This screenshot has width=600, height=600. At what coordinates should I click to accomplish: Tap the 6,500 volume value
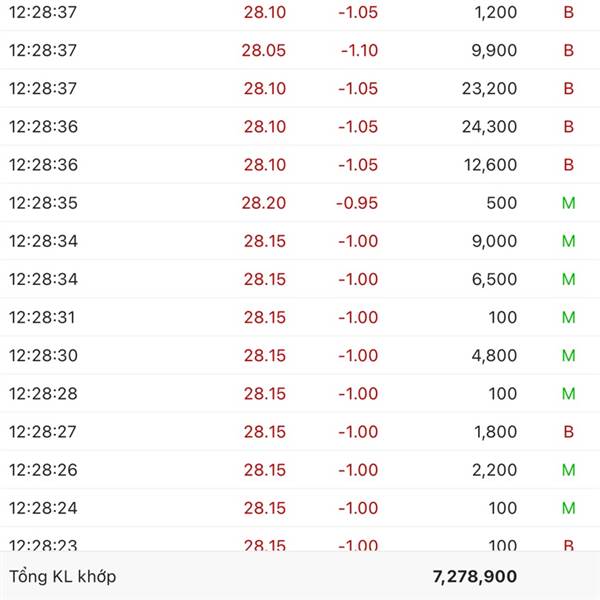(x=495, y=279)
